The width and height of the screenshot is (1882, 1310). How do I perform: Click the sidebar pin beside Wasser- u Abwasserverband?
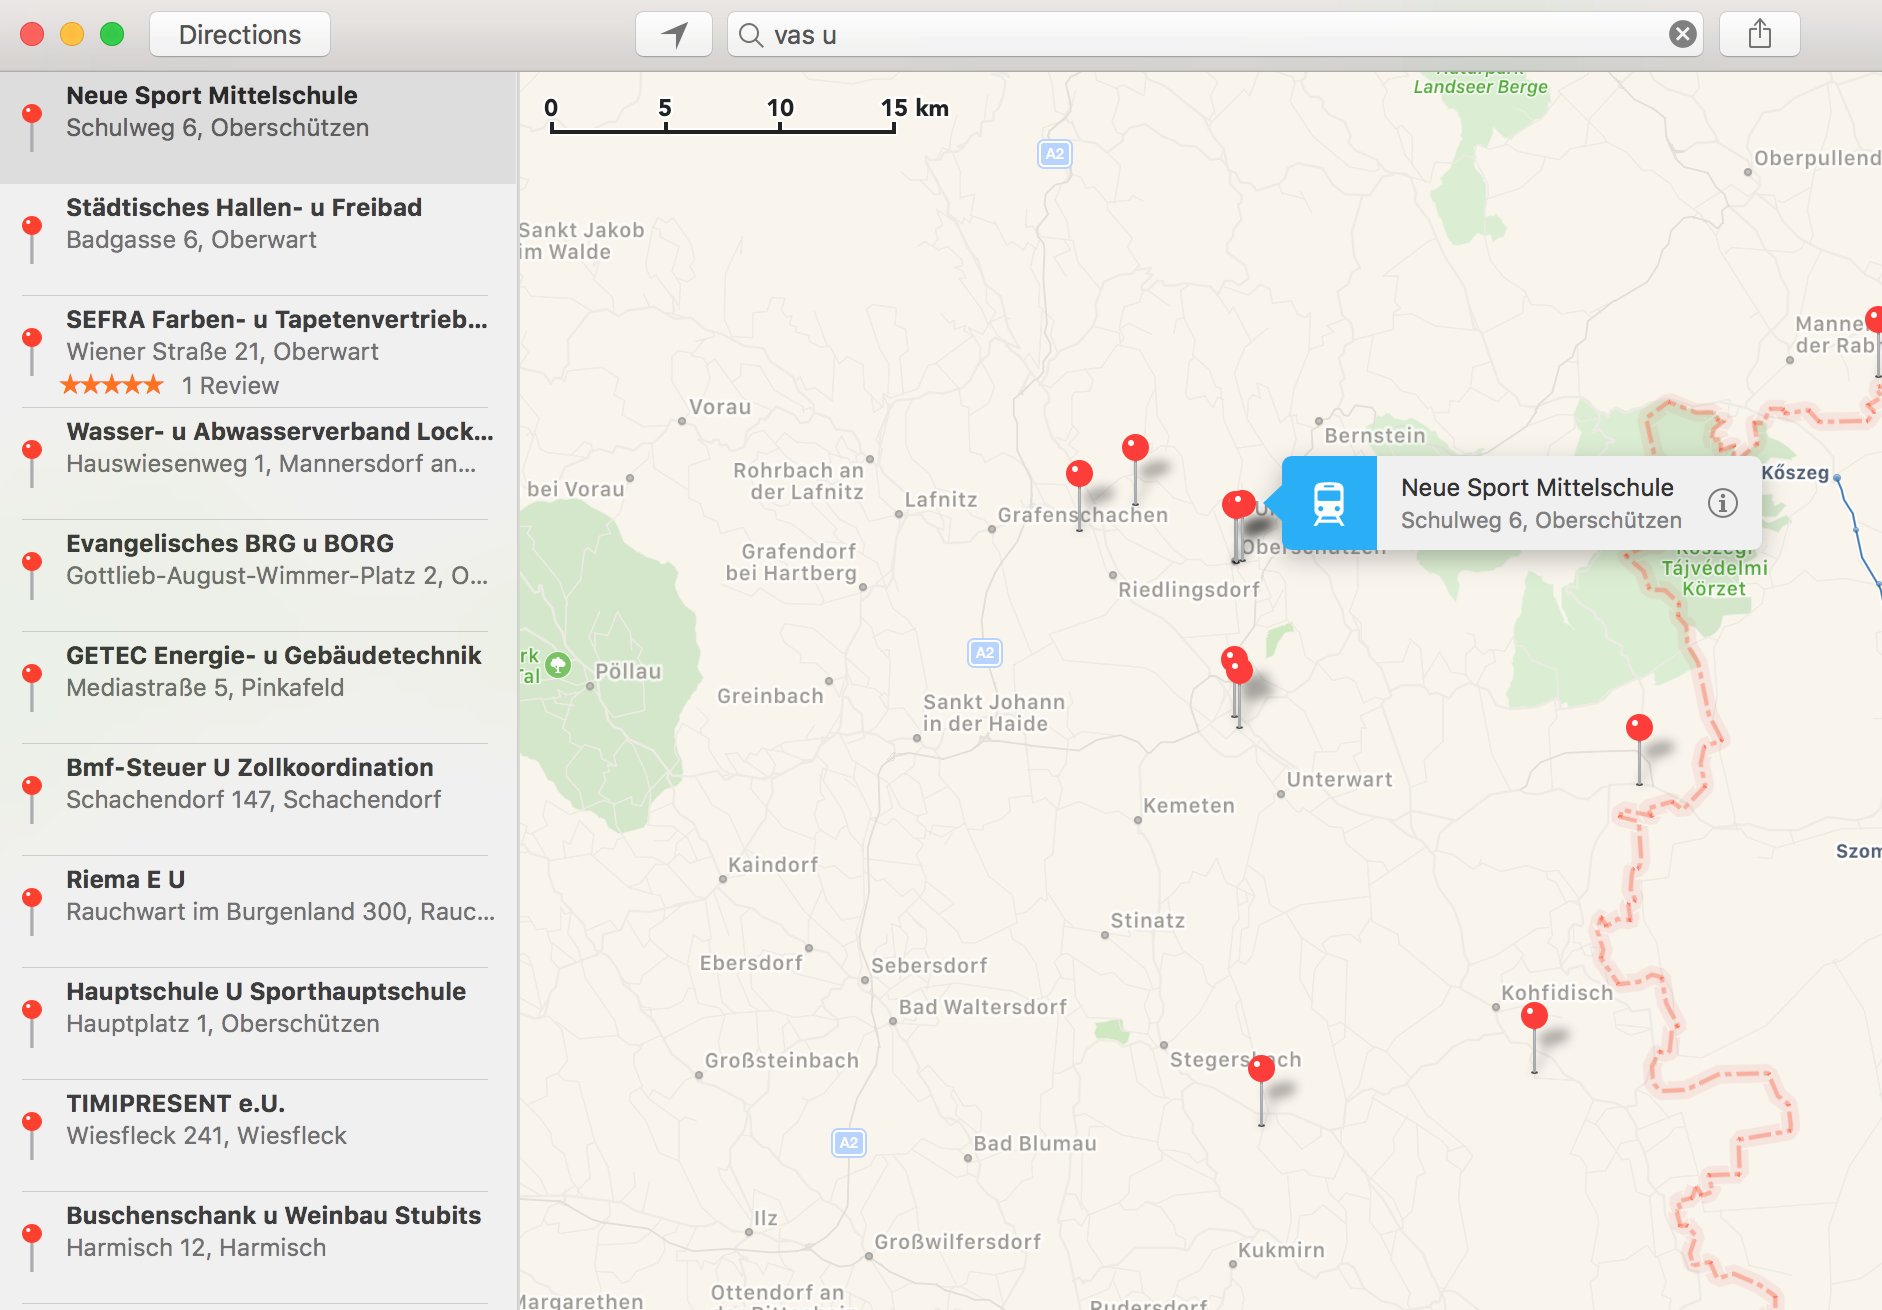tap(32, 463)
